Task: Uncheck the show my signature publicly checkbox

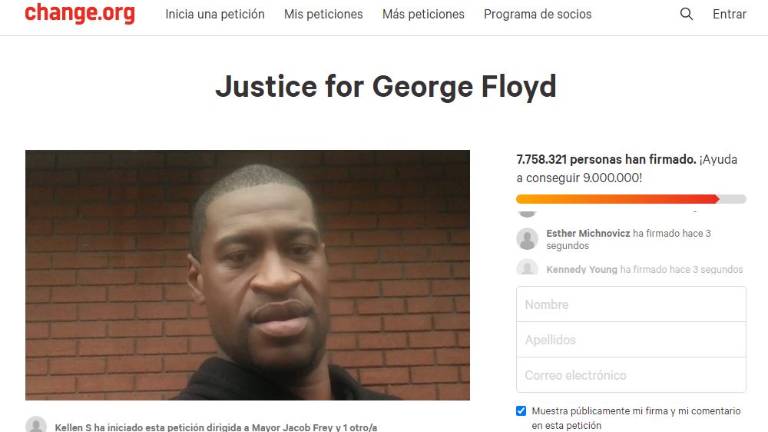Action: click(x=521, y=411)
